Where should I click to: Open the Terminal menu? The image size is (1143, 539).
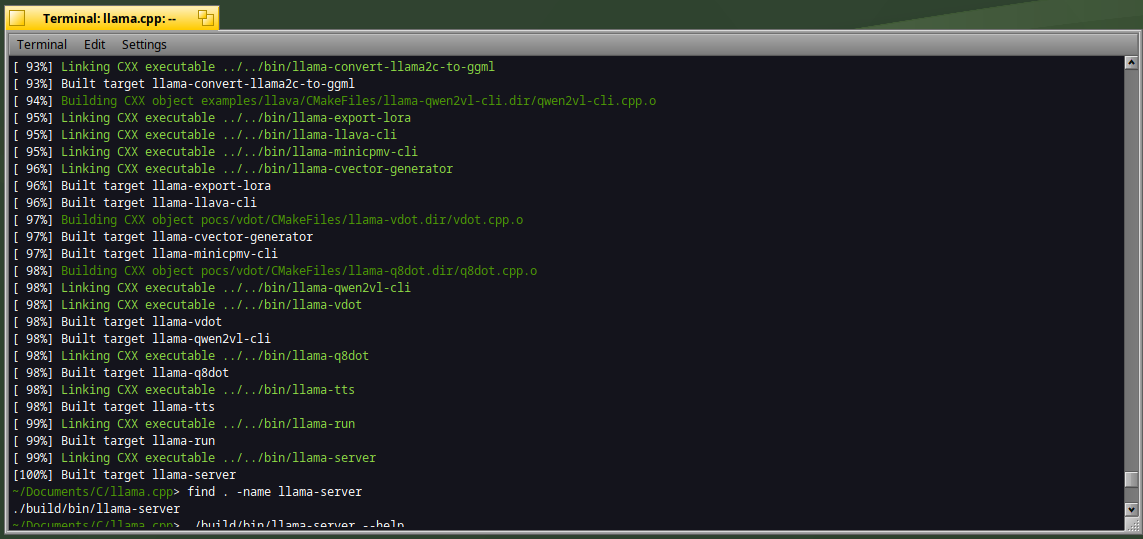[x=42, y=44]
